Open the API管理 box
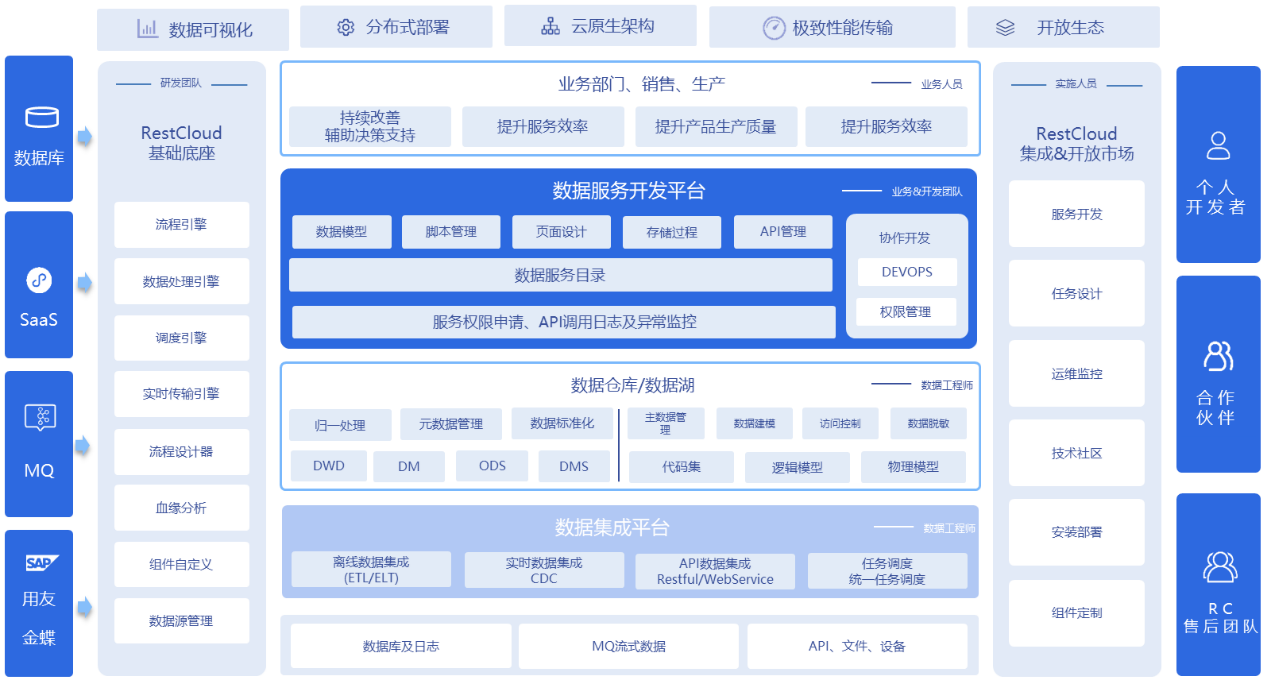This screenshot has height=680, width=1271. coord(783,232)
